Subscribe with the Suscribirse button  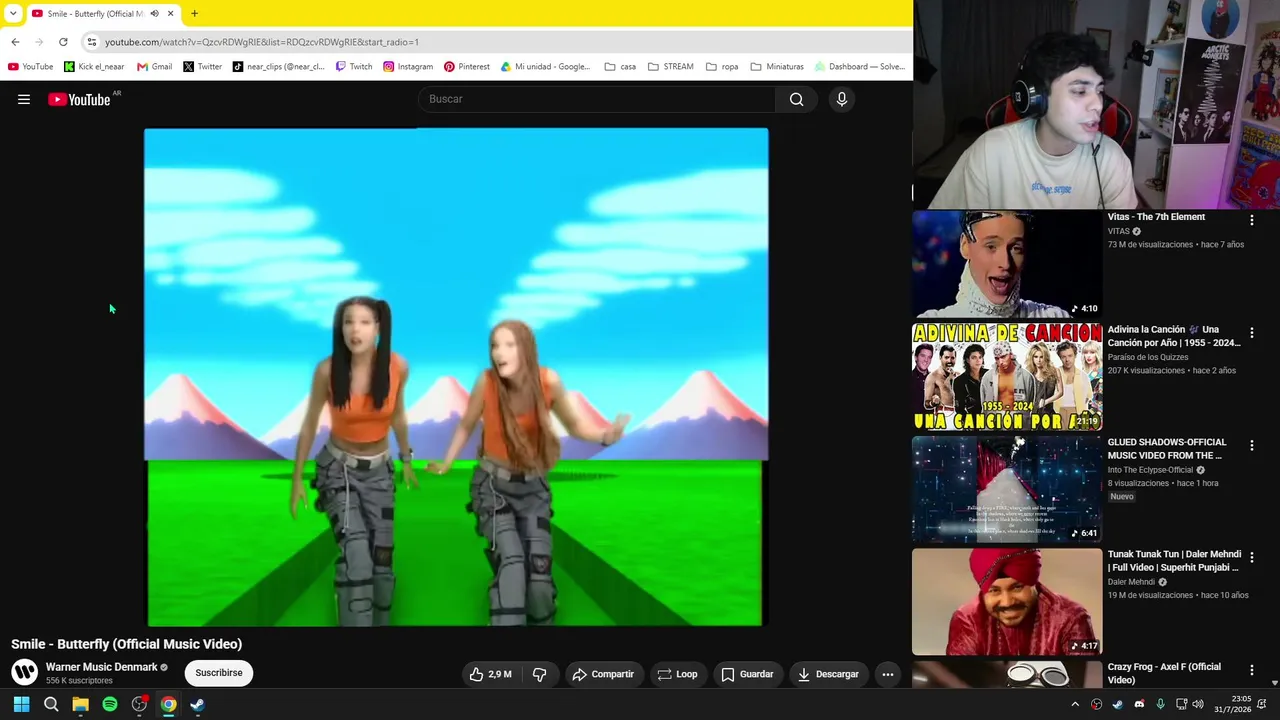[x=219, y=673]
